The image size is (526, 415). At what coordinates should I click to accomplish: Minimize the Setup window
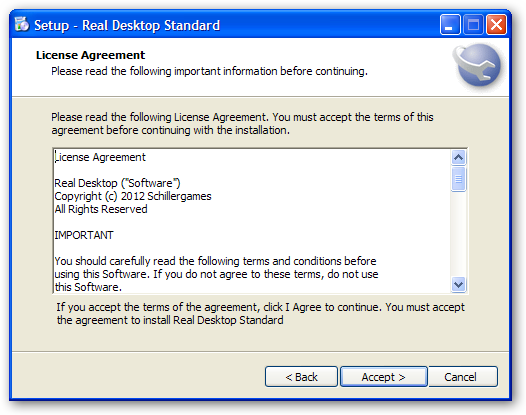(450, 25)
